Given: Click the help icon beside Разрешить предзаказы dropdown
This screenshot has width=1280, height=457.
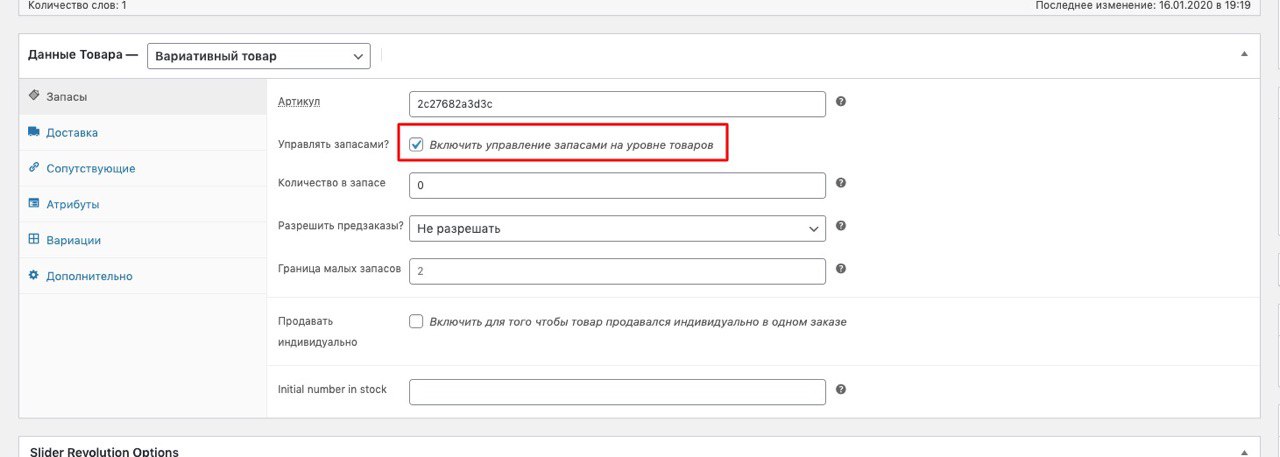Looking at the screenshot, I should pyautogui.click(x=841, y=226).
